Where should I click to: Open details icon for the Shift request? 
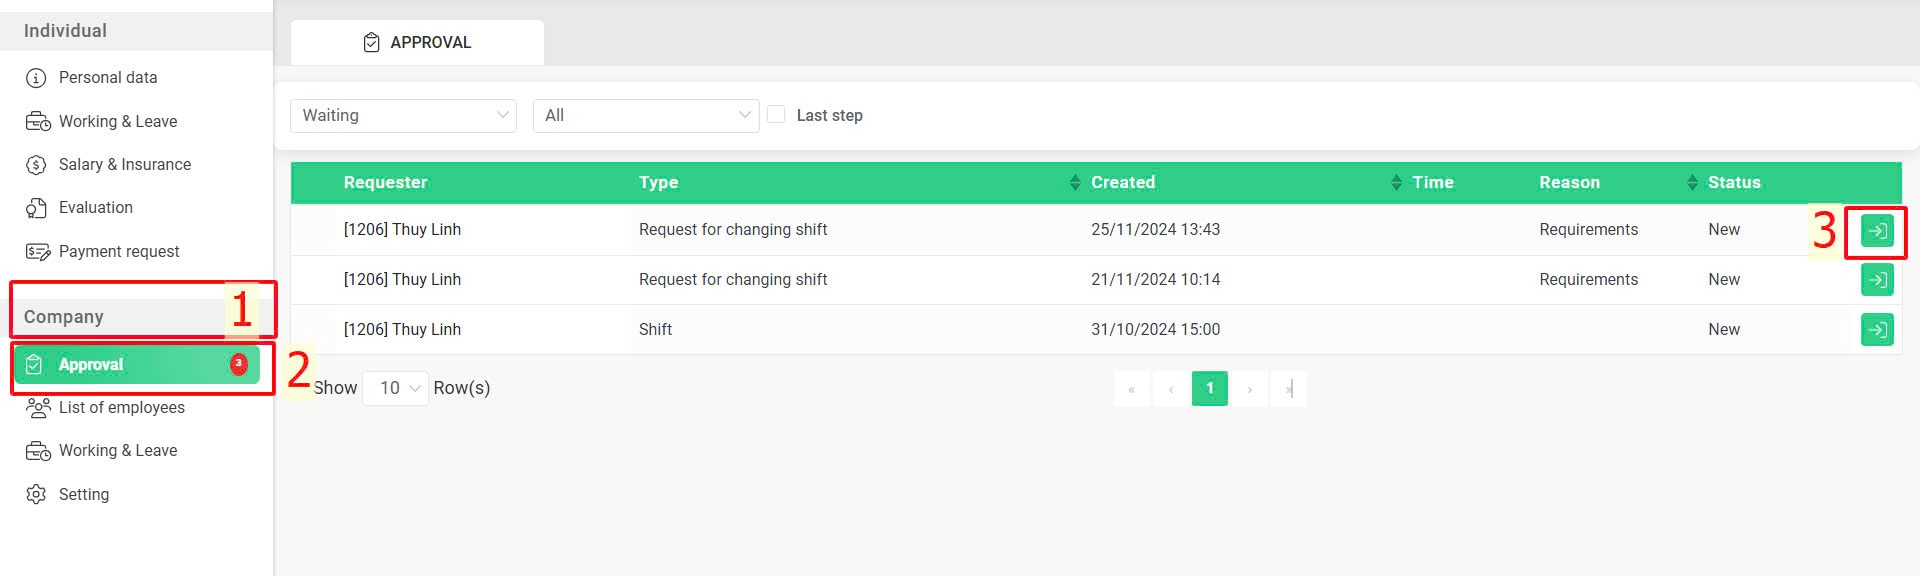click(1877, 329)
